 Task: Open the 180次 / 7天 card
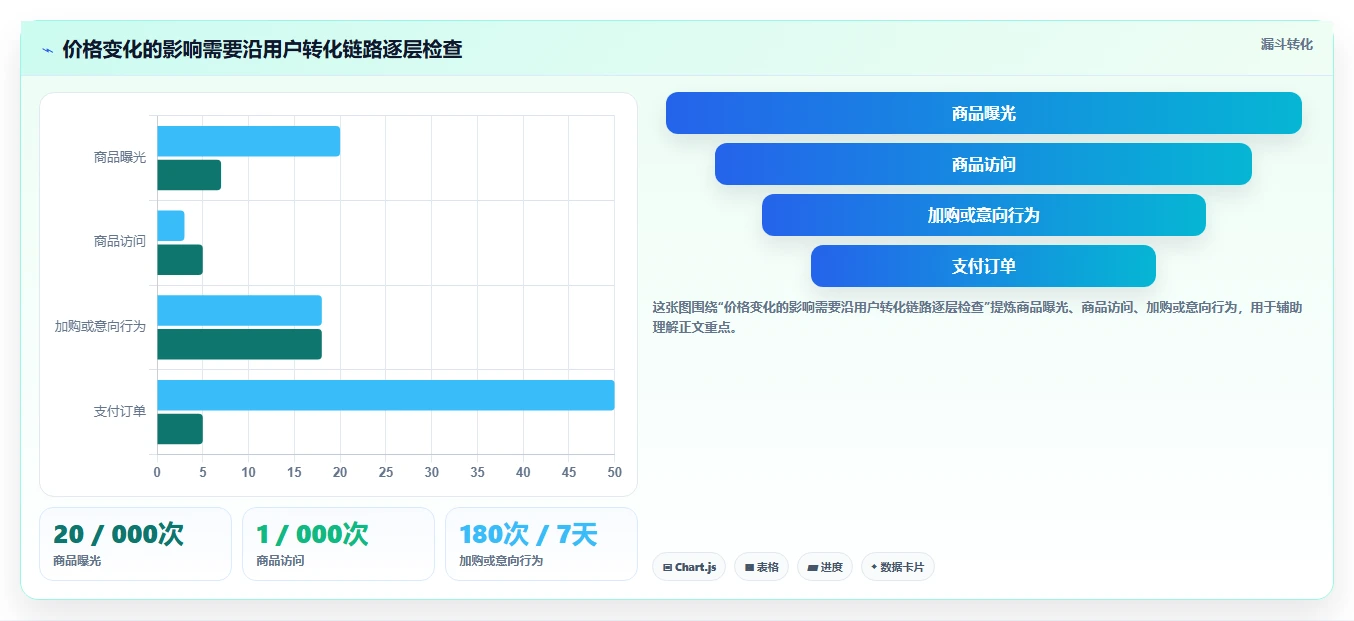pyautogui.click(x=541, y=544)
